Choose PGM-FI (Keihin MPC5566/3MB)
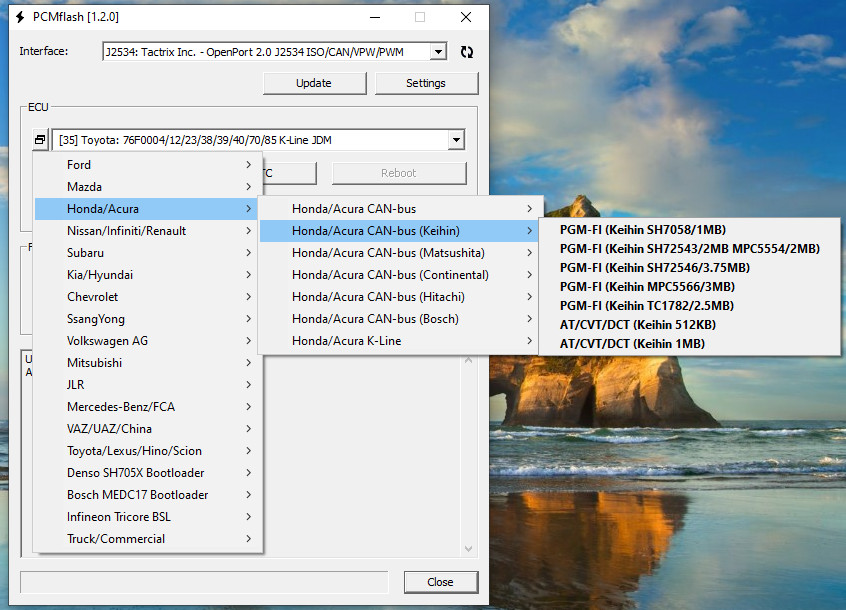Viewport: 846px width, 610px height. 690,286
